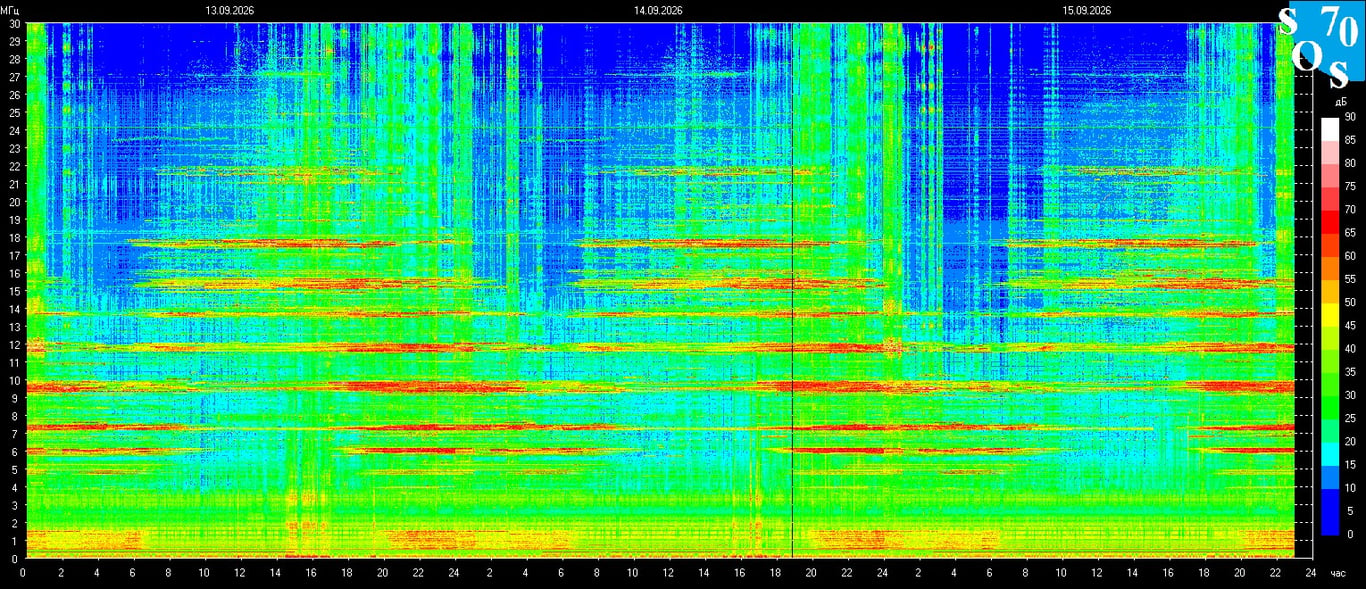Click the 30 tick on the MHz axis
Image resolution: width=1366 pixels, height=589 pixels.
point(14,23)
